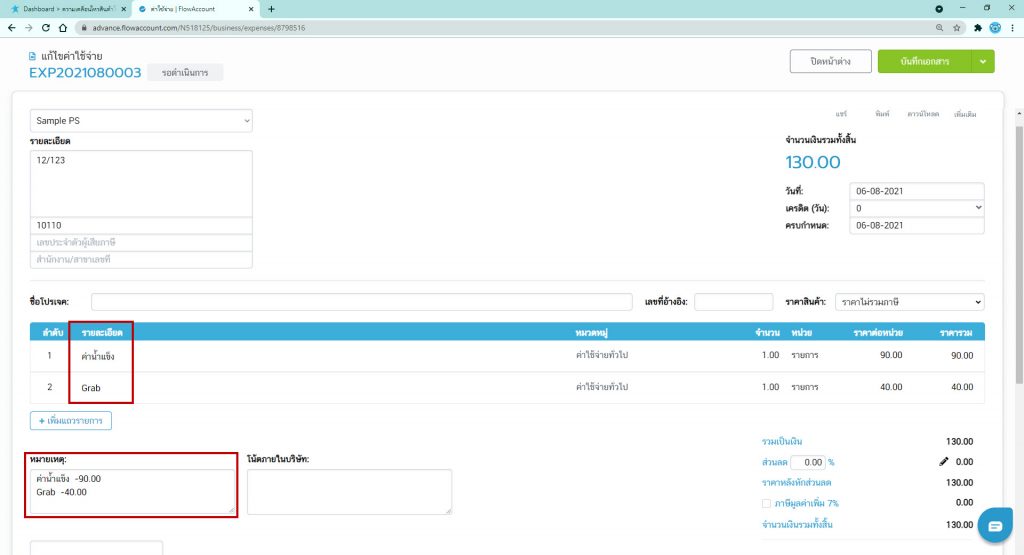Open the Sample PS contact dropdown
The height and width of the screenshot is (555, 1024).
pos(141,121)
